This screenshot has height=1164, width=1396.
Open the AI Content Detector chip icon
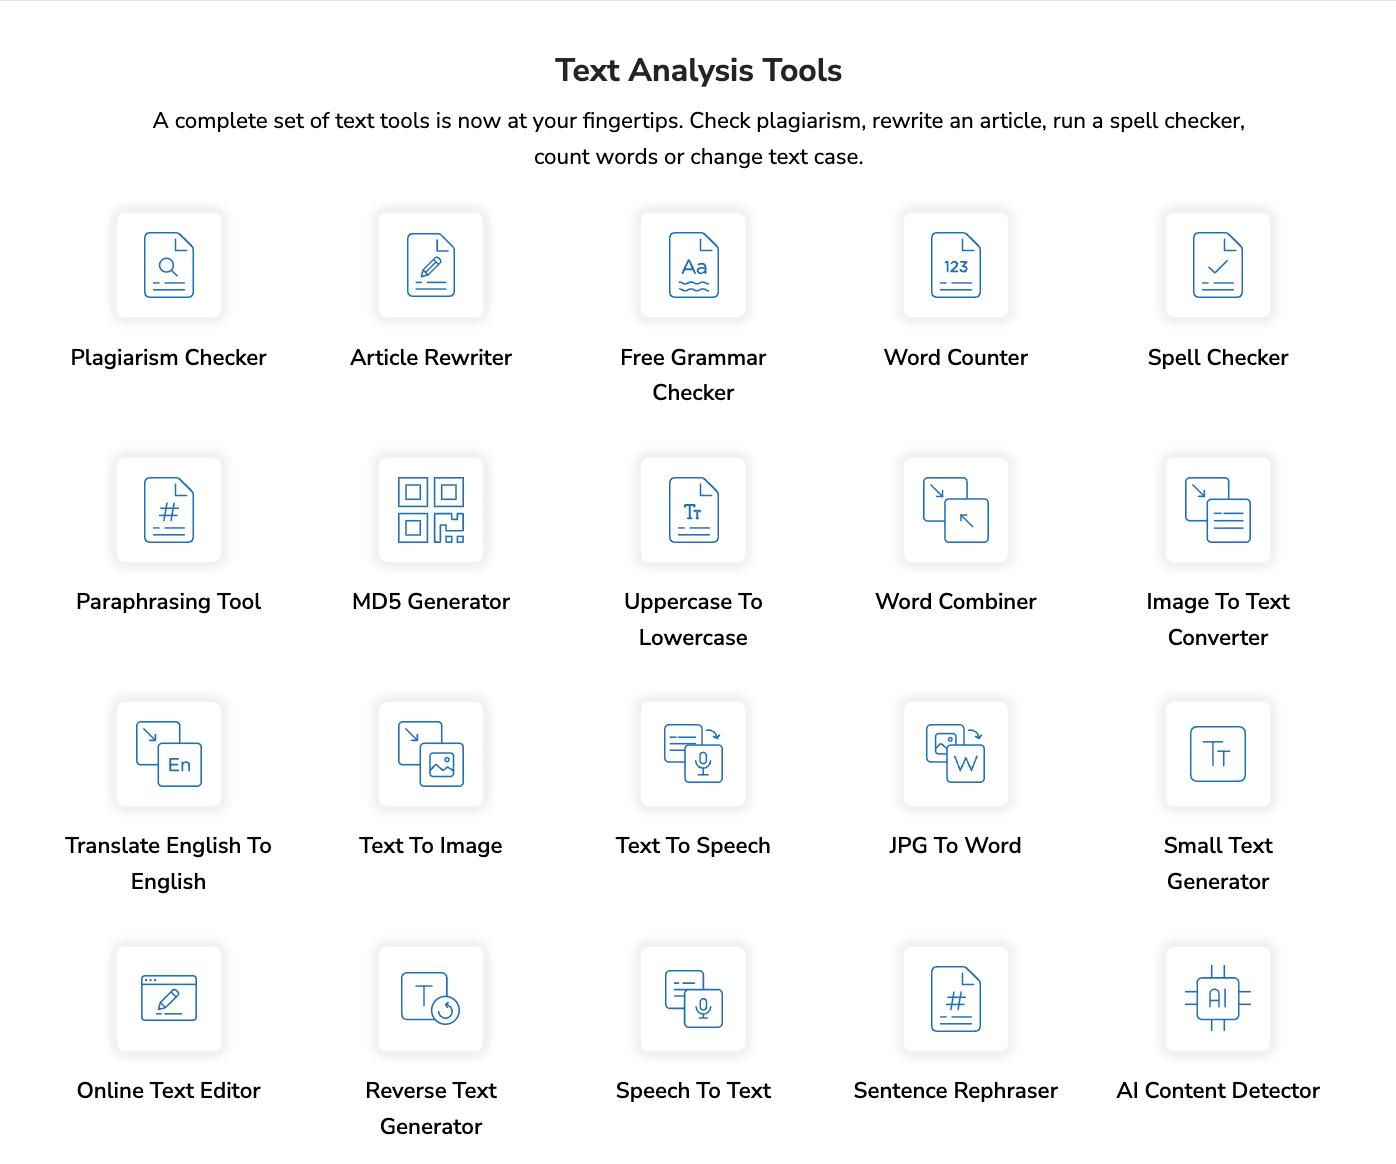click(1217, 998)
